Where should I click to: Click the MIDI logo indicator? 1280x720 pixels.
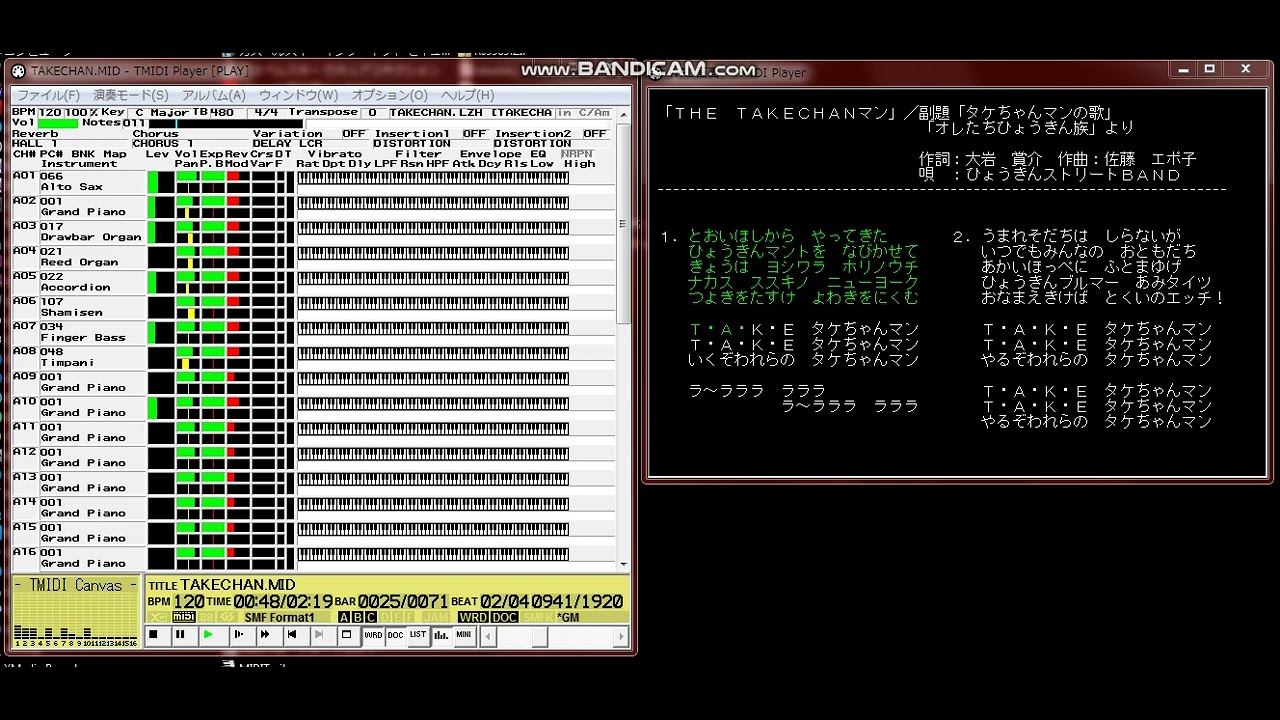(183, 617)
